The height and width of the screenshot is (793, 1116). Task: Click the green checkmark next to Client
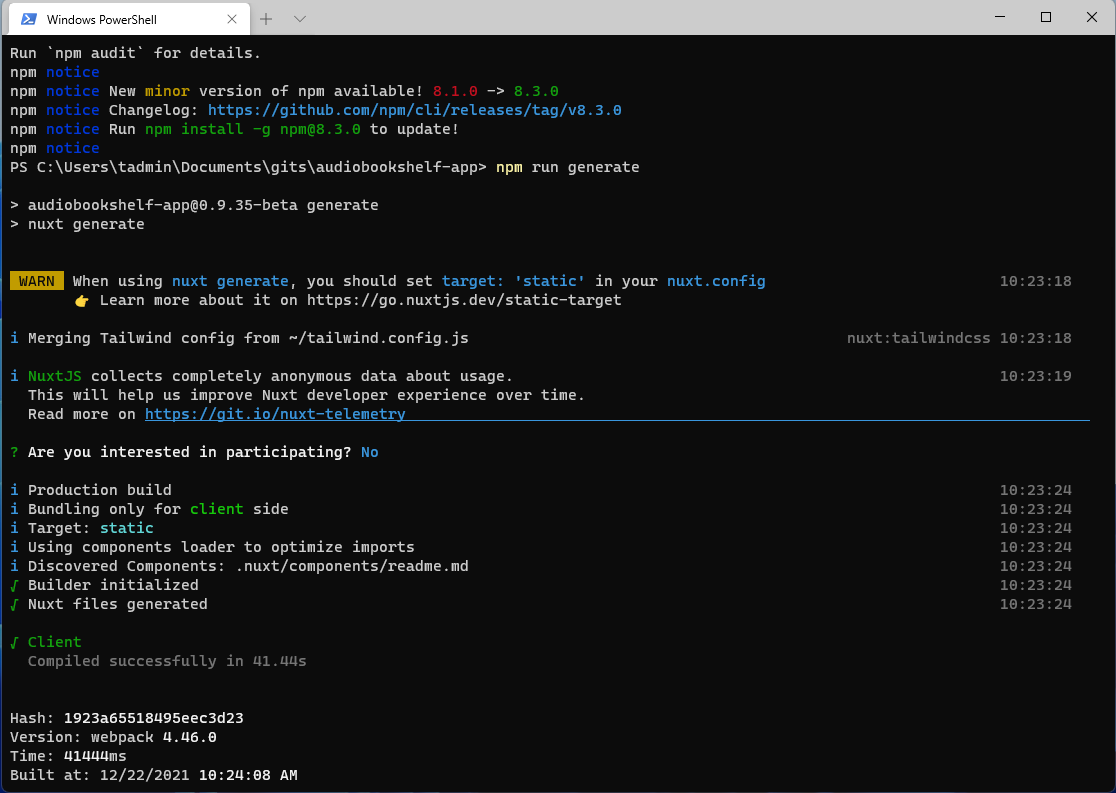coord(14,642)
